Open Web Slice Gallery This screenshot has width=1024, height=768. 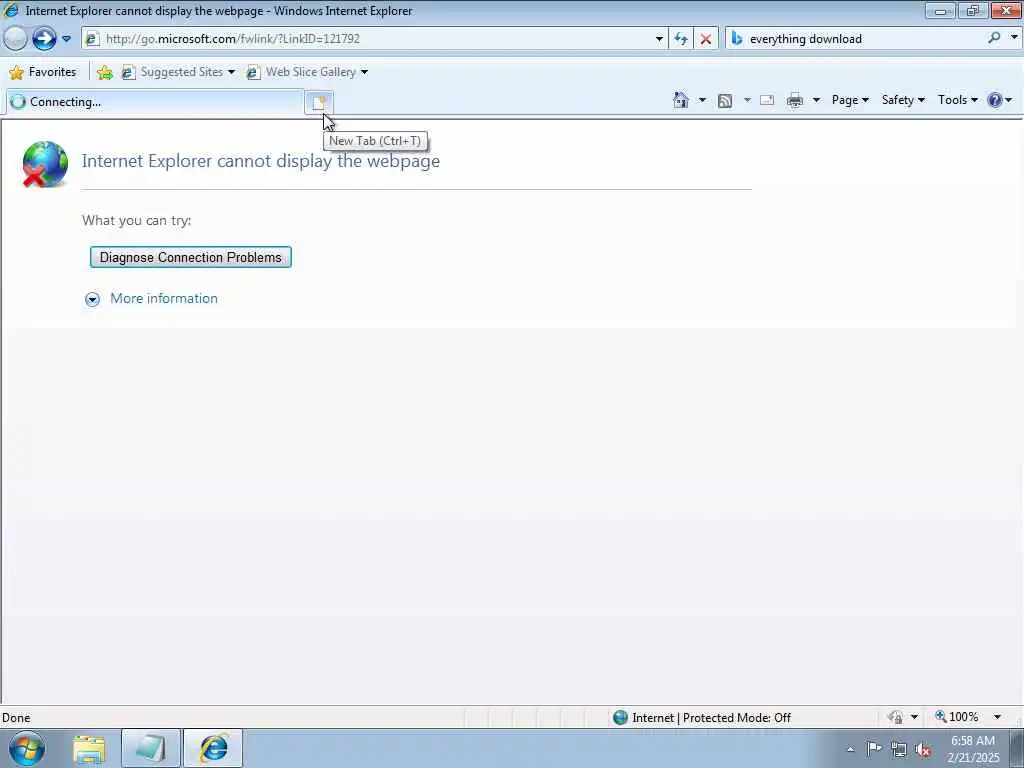[307, 72]
